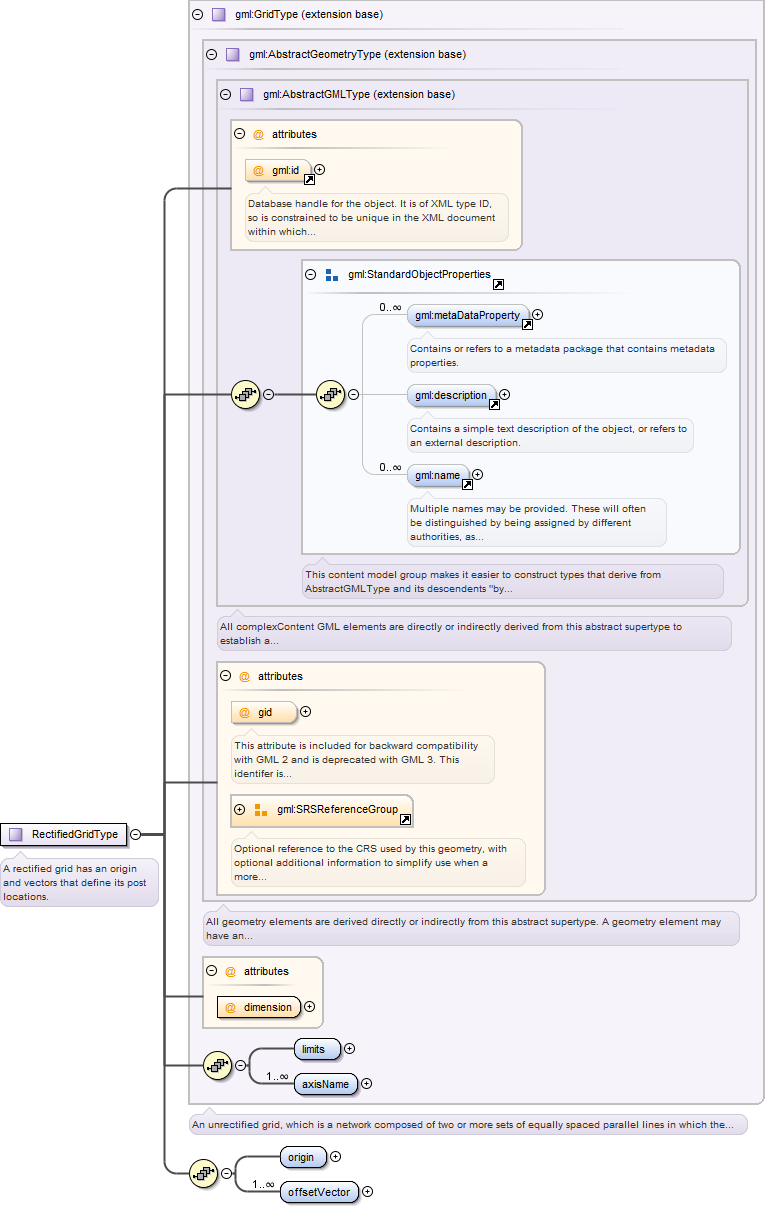Expand the axisName plus icon
The image size is (766, 1208).
(366, 1083)
